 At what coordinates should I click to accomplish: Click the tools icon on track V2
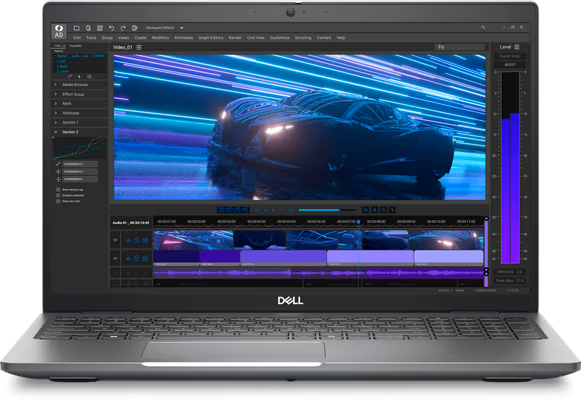(x=145, y=240)
